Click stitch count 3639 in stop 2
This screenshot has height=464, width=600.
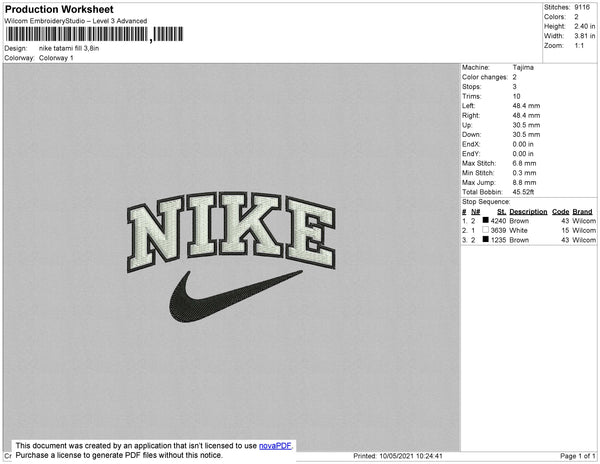(498, 230)
